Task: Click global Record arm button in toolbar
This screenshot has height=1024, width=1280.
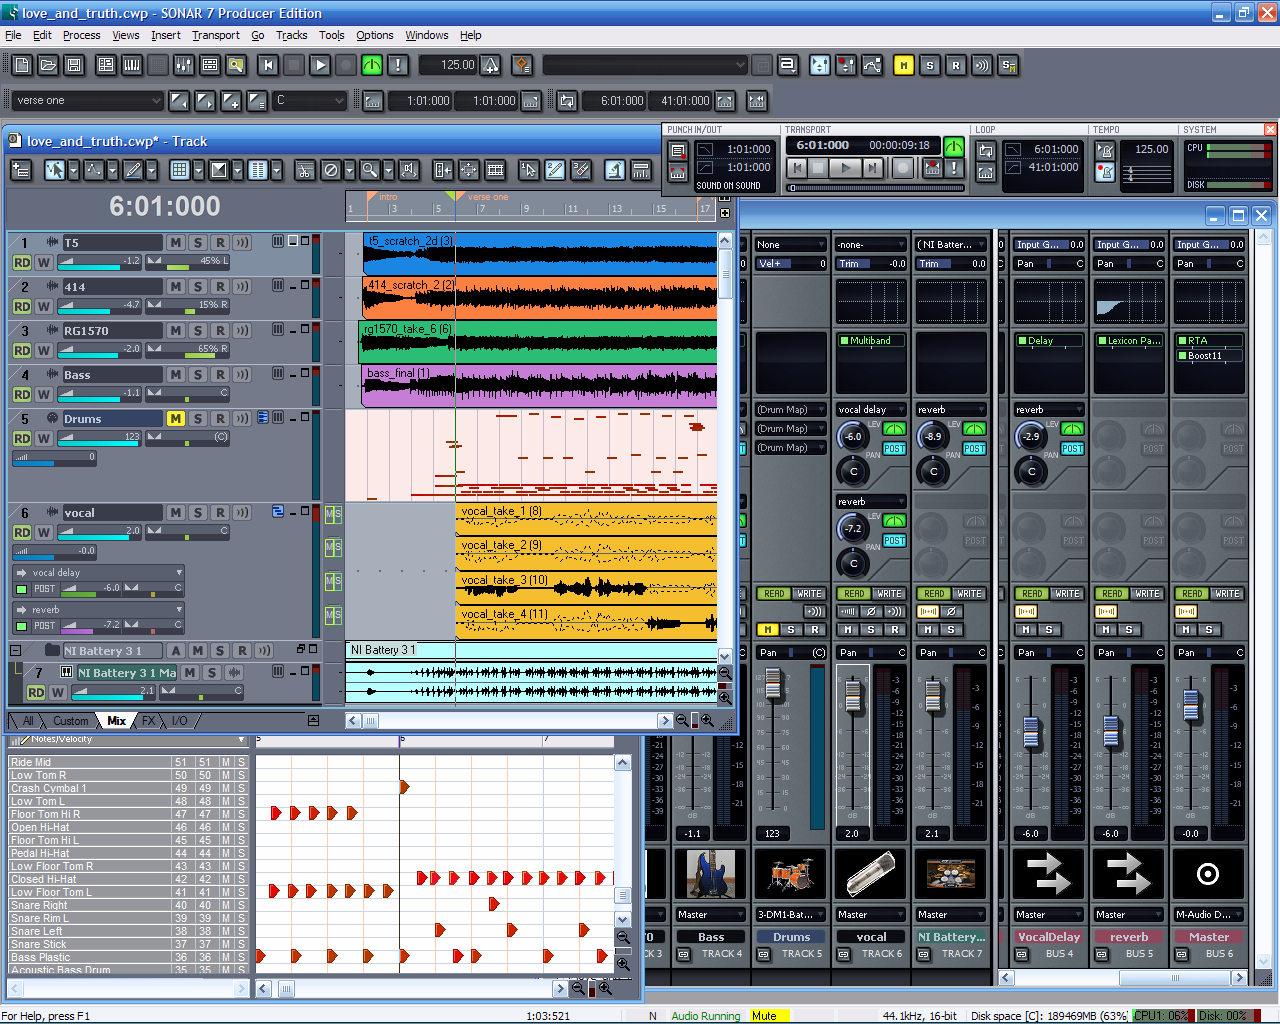Action: pyautogui.click(x=956, y=65)
